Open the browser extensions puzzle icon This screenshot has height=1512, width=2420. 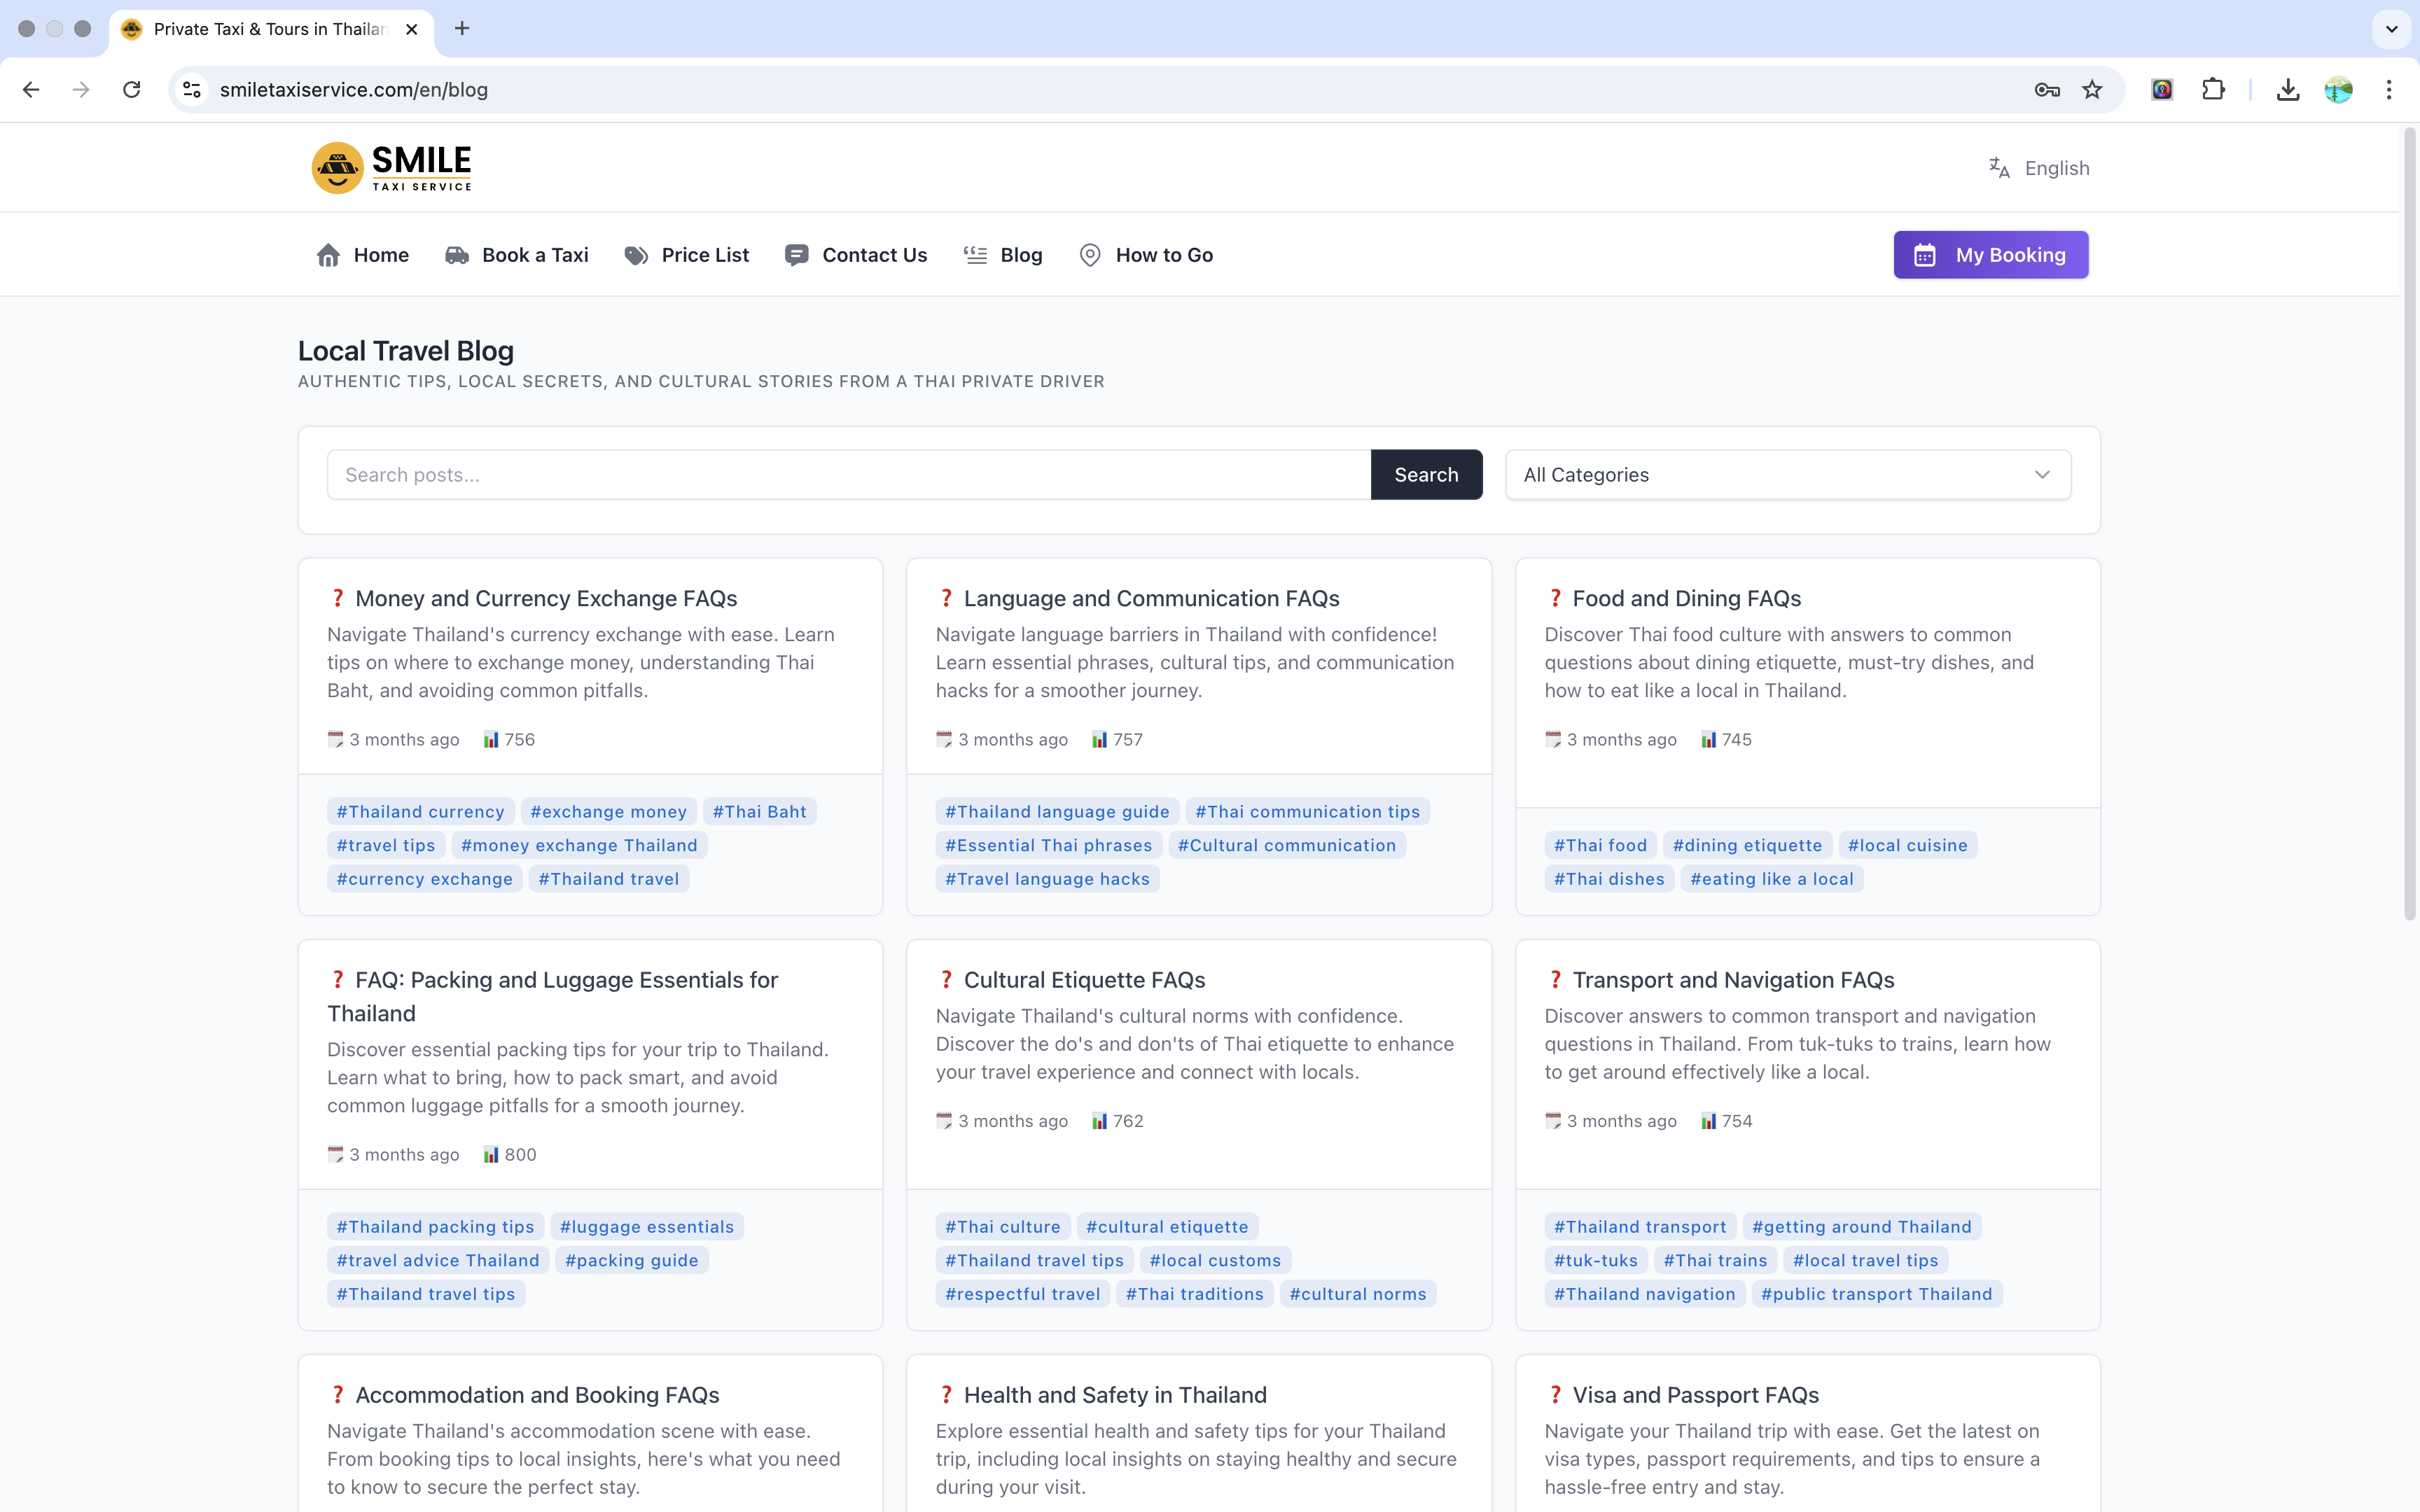pos(2213,90)
